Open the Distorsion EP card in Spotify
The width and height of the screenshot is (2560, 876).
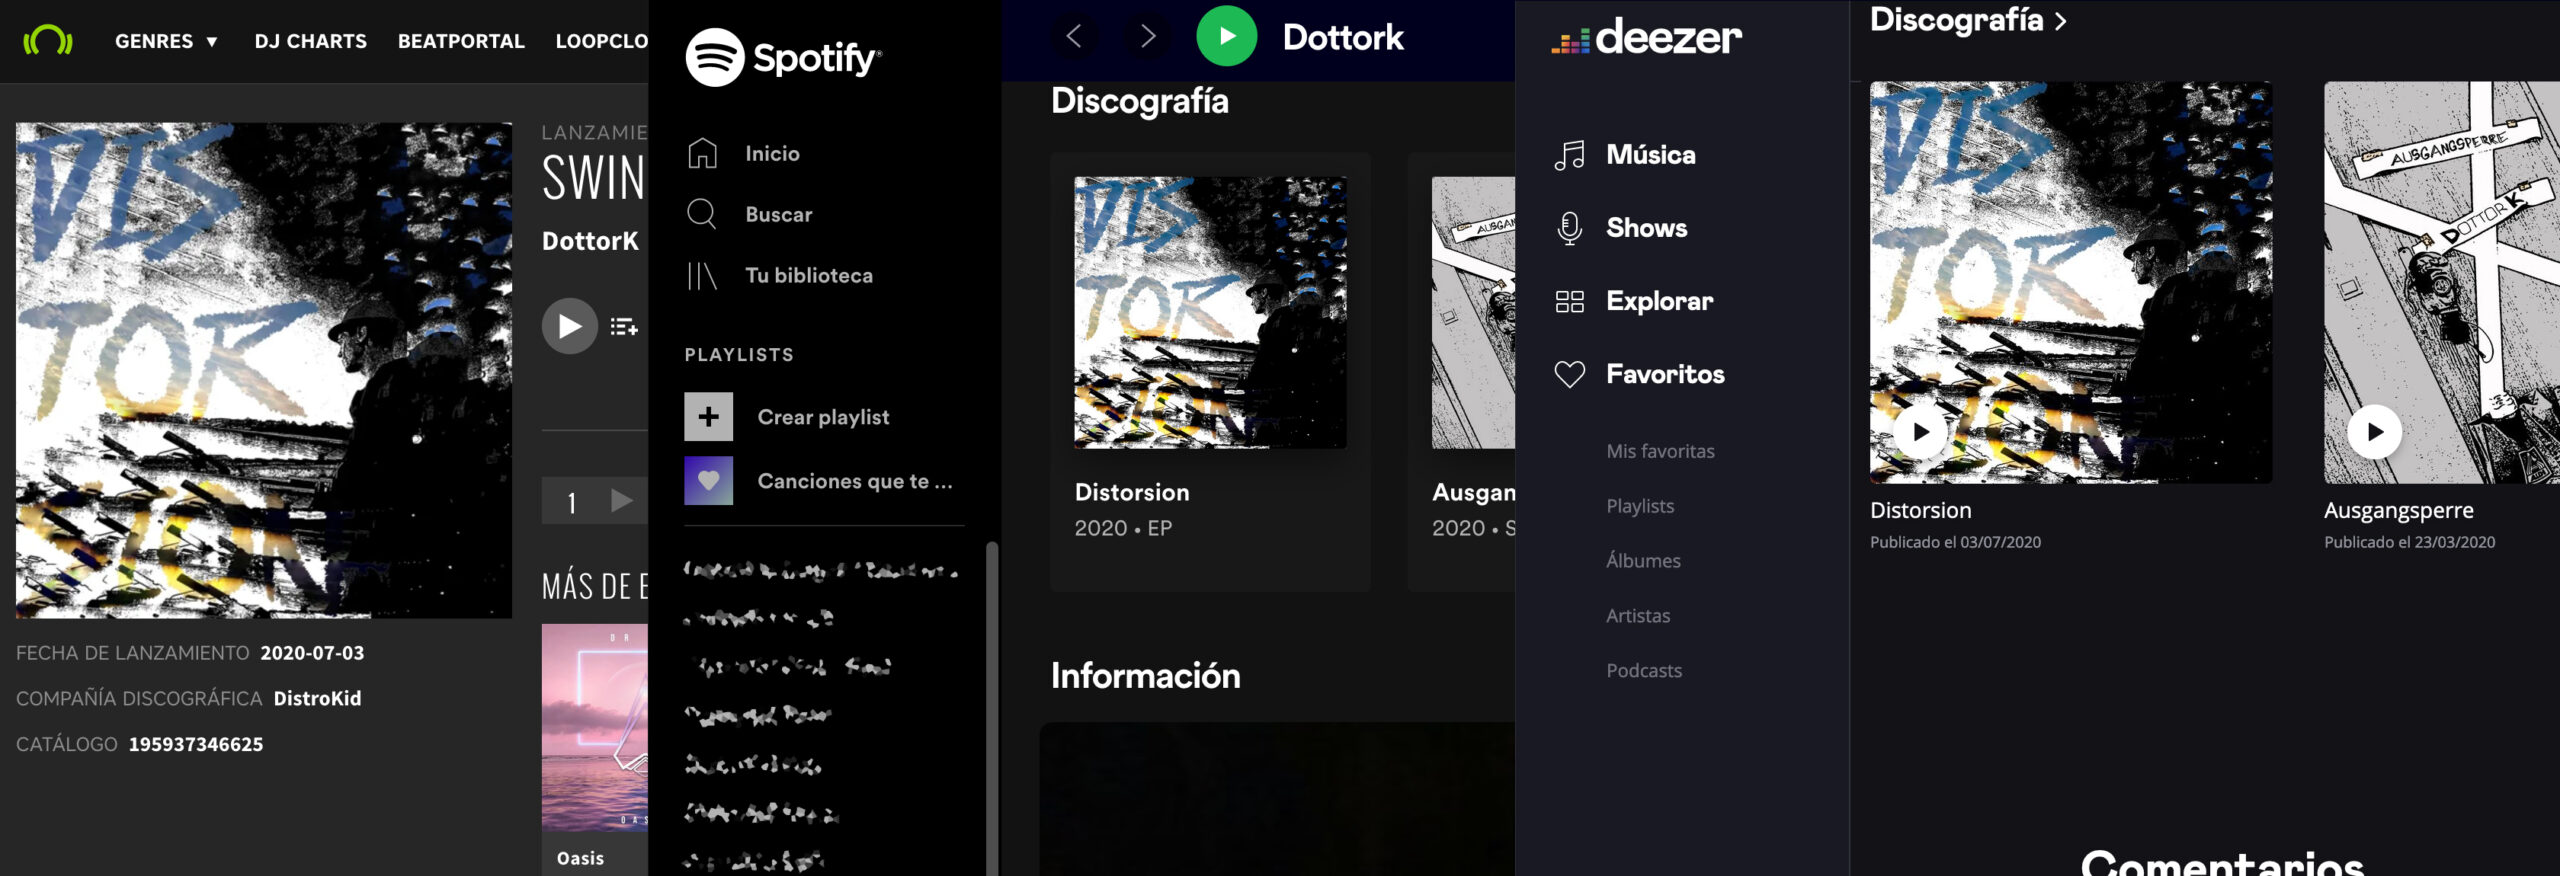point(1210,372)
